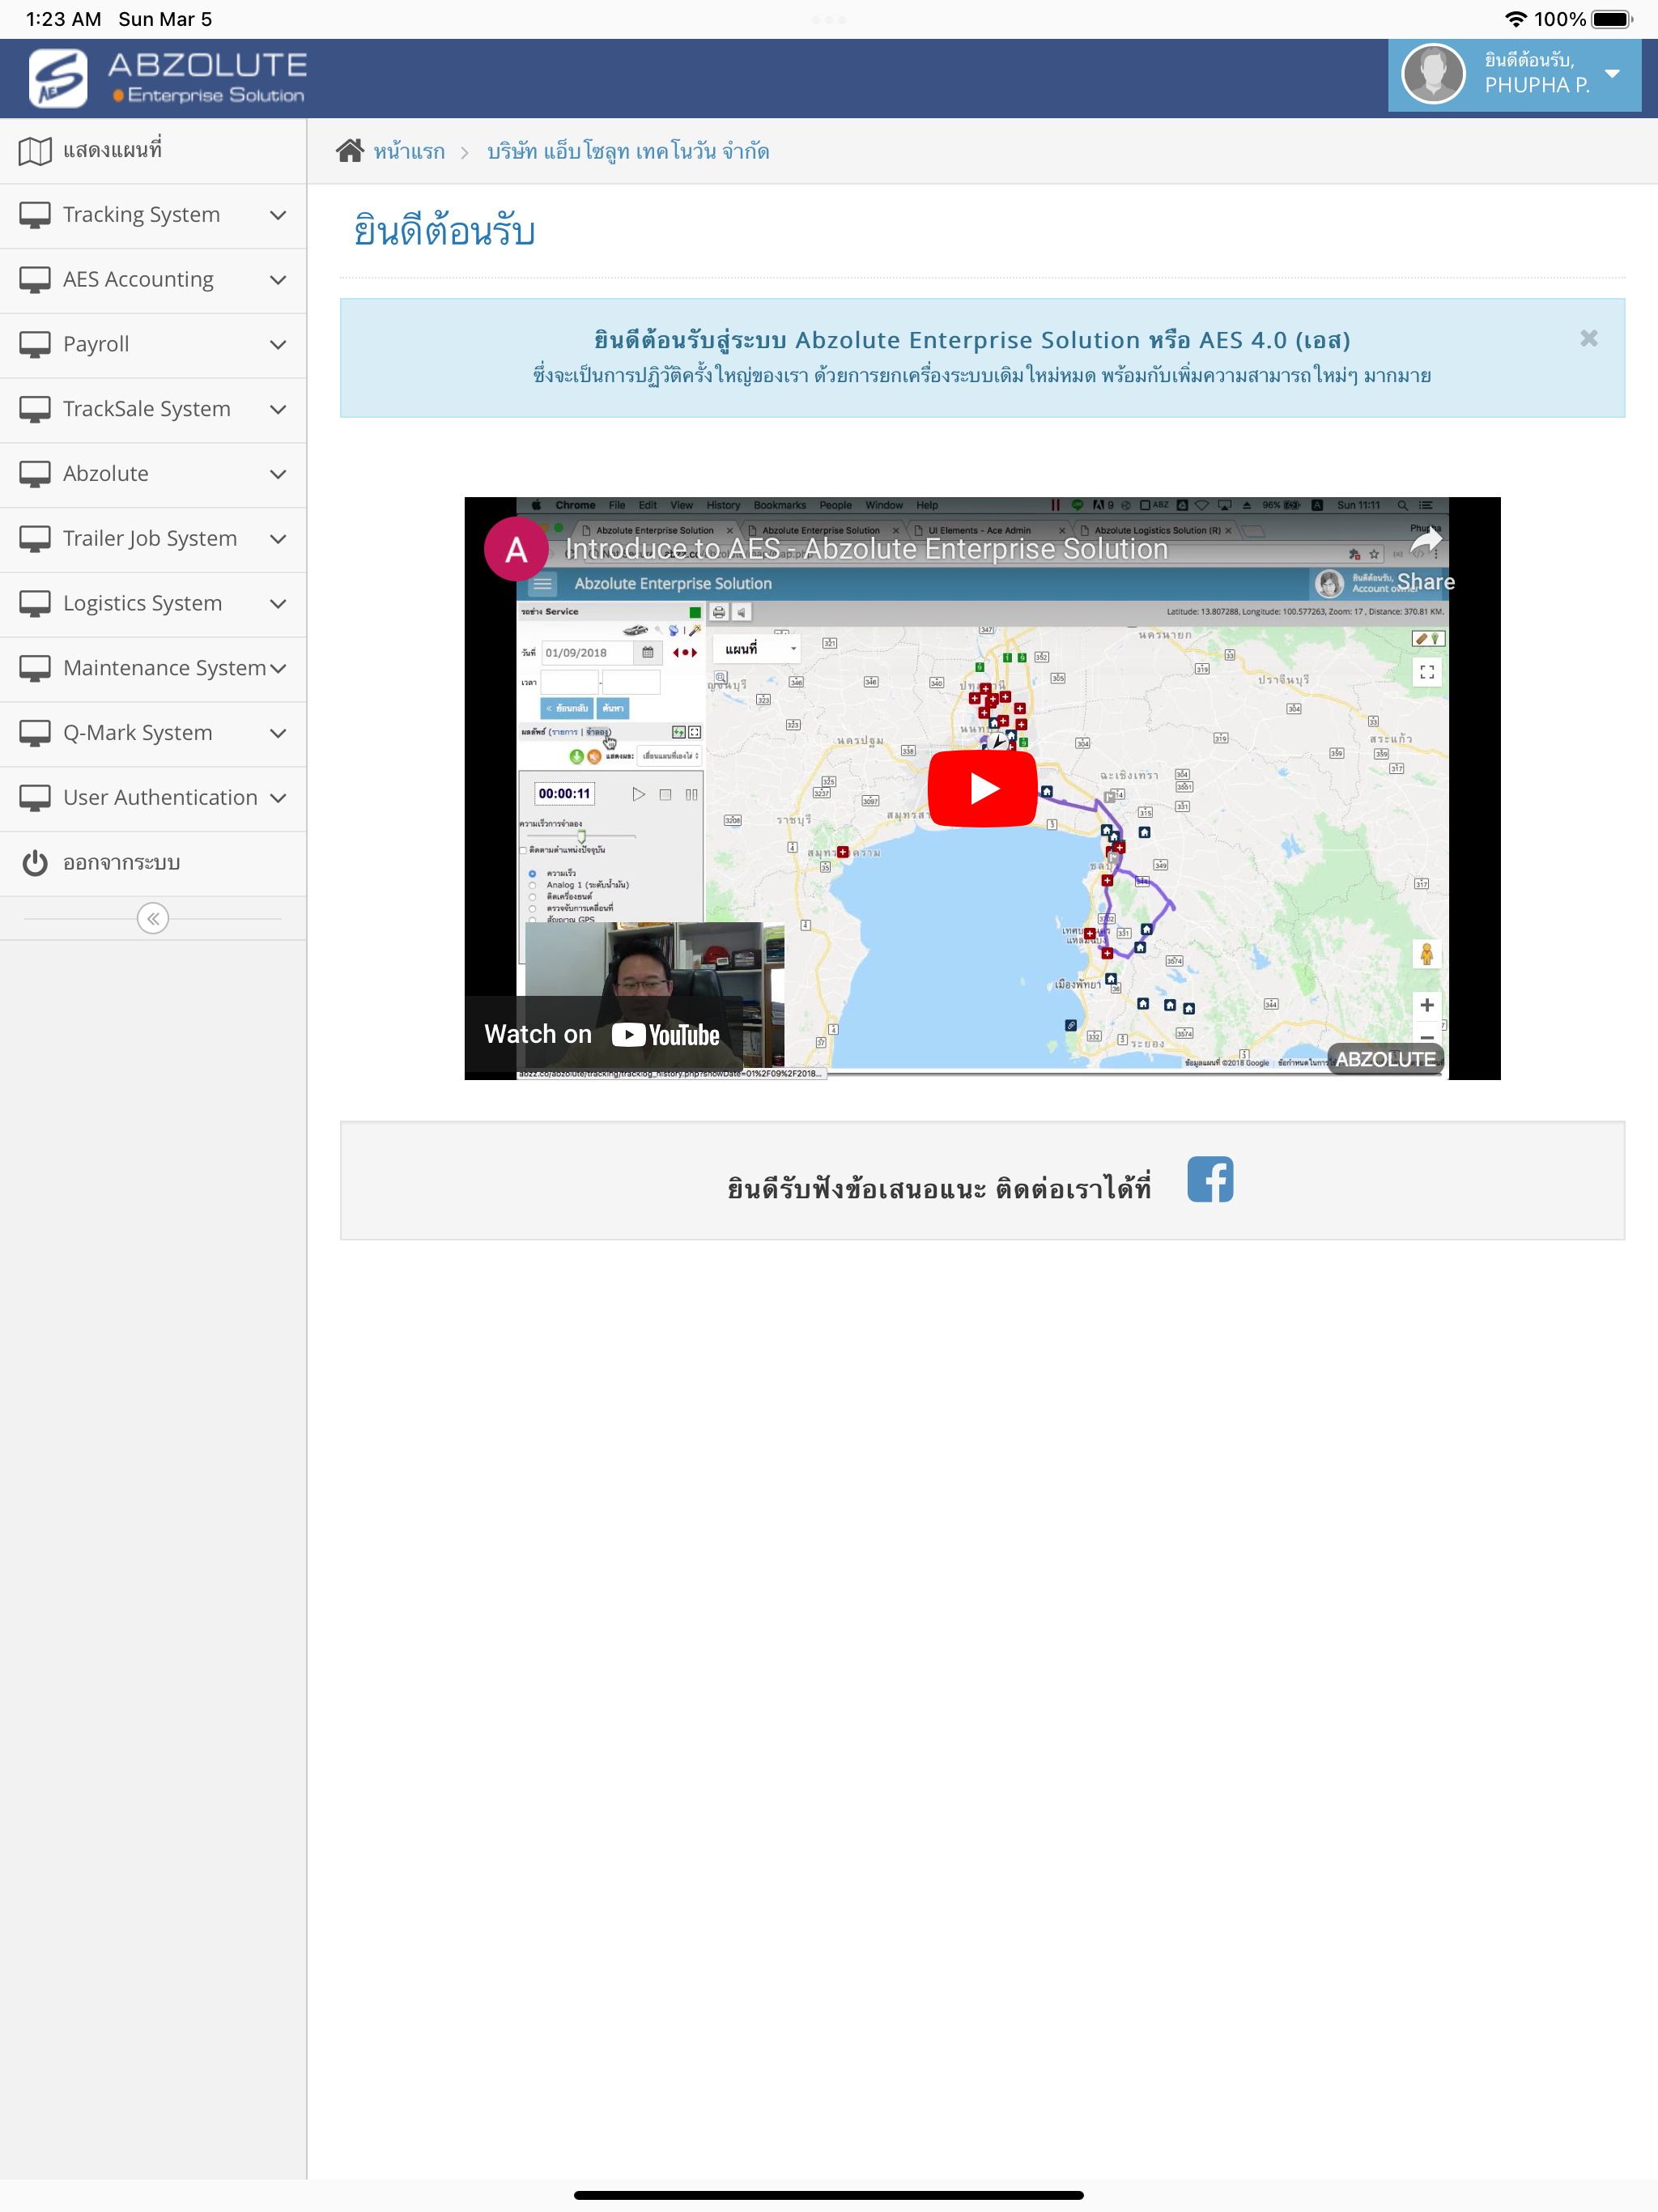The image size is (1658, 2212).
Task: Click the TrackSale System monitor icon
Action: tap(35, 410)
